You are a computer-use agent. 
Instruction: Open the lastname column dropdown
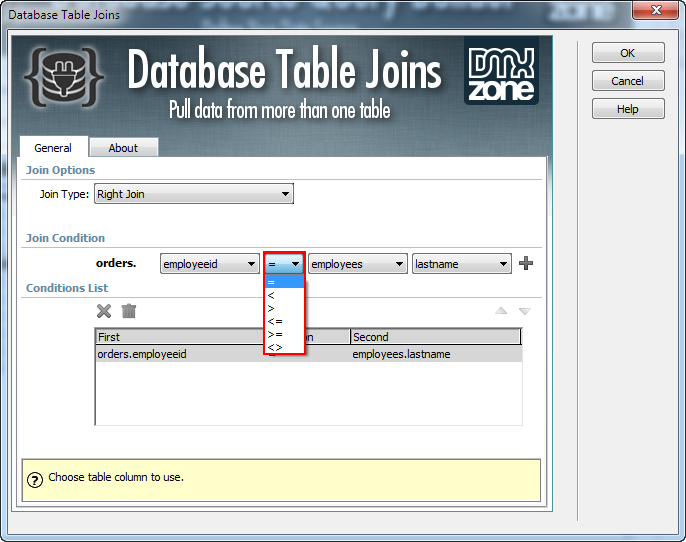(x=462, y=264)
